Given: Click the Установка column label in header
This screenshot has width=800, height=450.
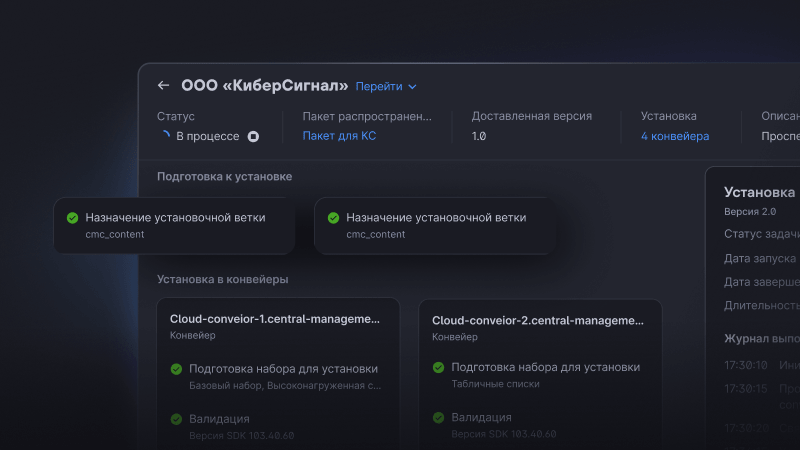Looking at the screenshot, I should coord(668,116).
